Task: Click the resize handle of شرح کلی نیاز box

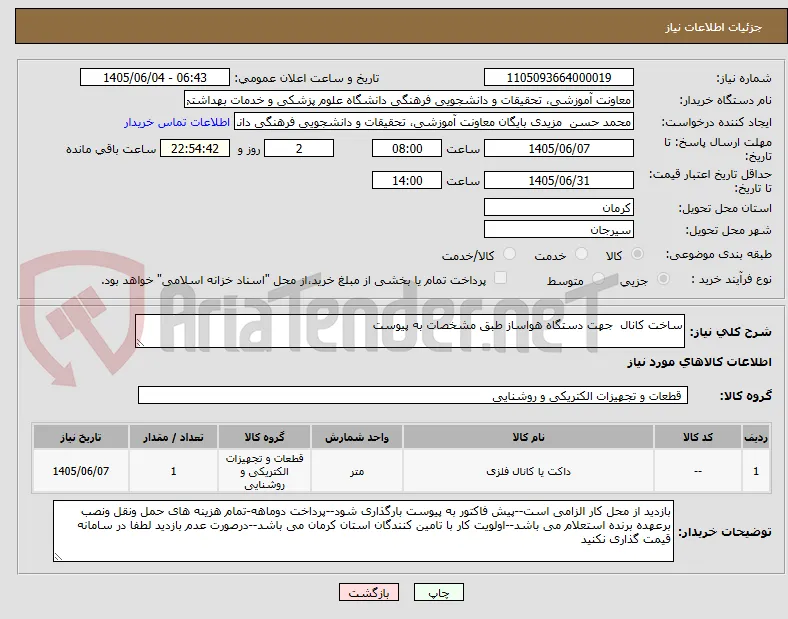Action: click(140, 343)
